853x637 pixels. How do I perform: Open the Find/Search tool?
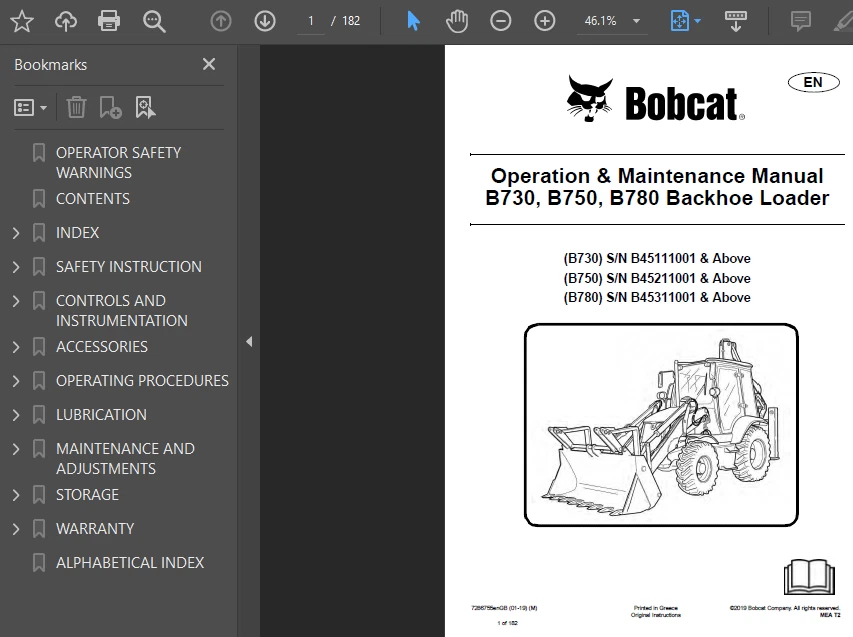[154, 20]
